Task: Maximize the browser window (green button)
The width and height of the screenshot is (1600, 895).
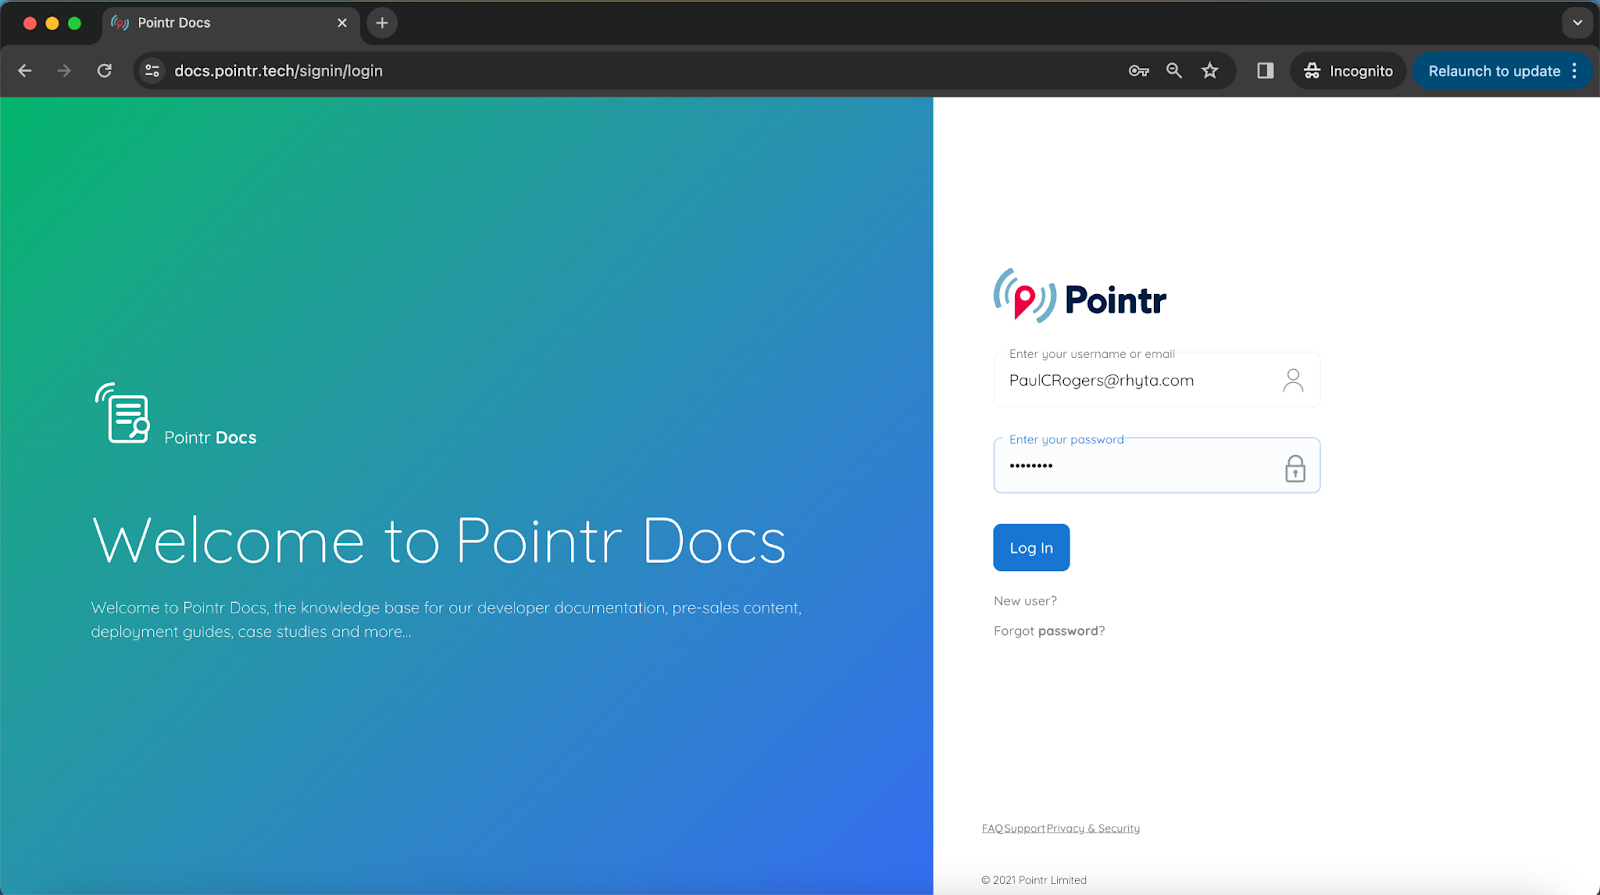Action: (x=74, y=23)
